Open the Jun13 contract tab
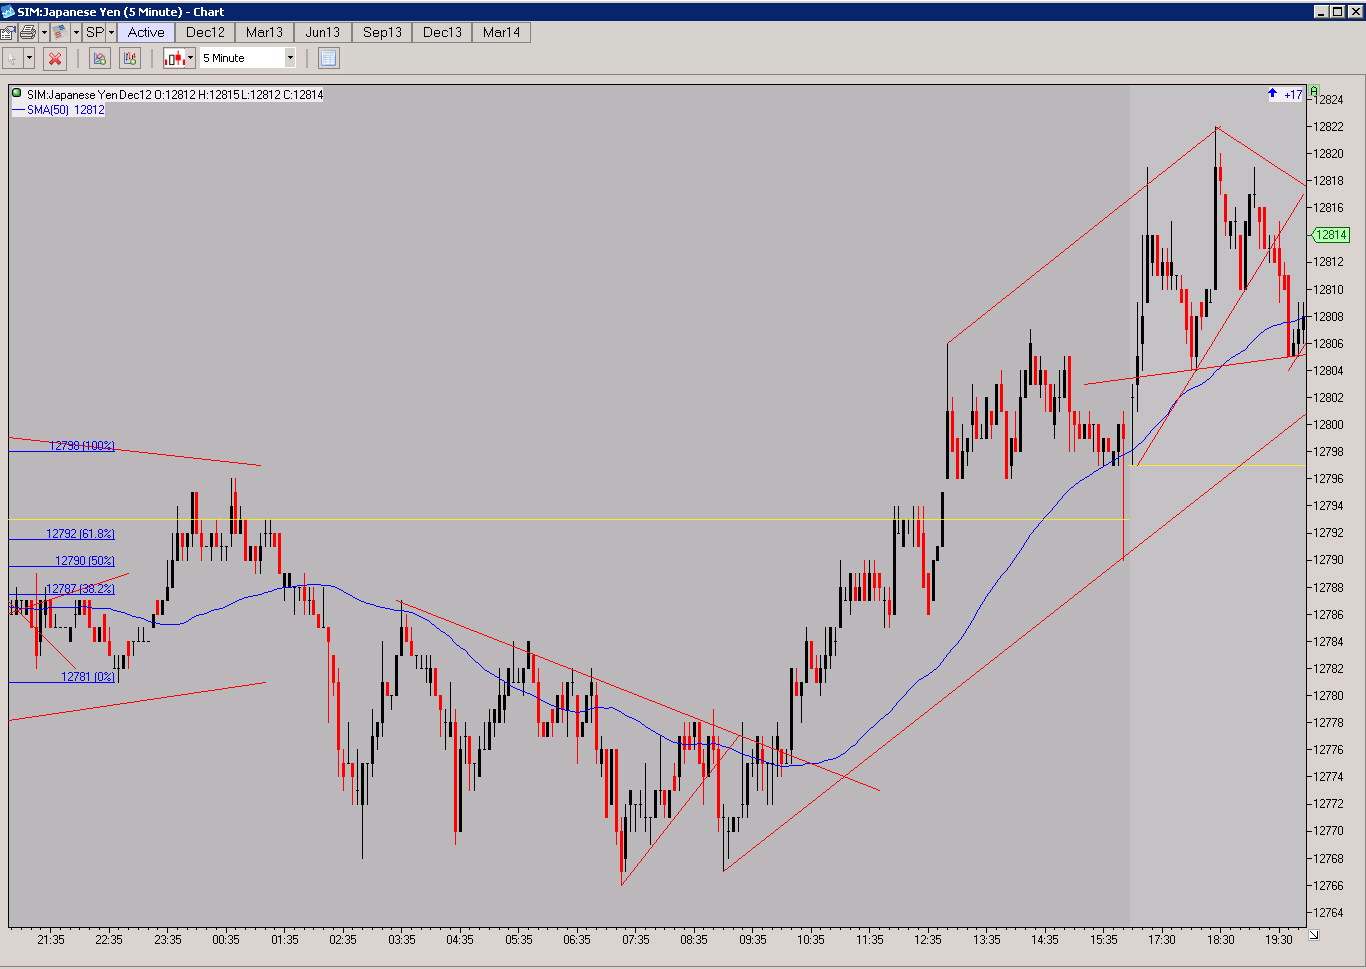The height and width of the screenshot is (969, 1366). (x=323, y=32)
